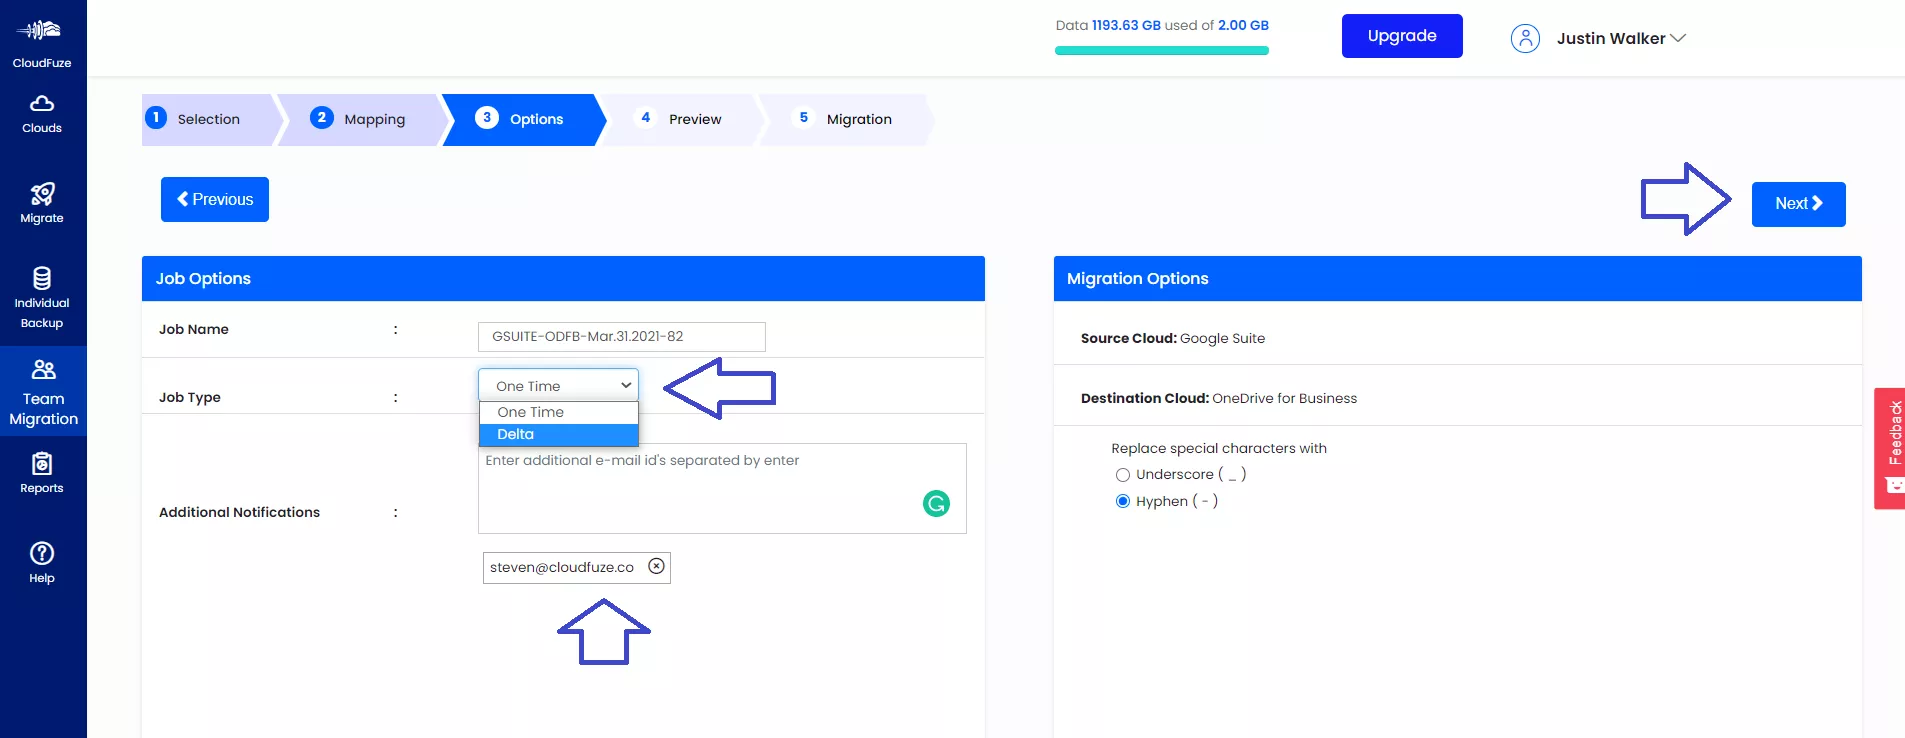Open the Clouds sidebar section

pyautogui.click(x=42, y=114)
